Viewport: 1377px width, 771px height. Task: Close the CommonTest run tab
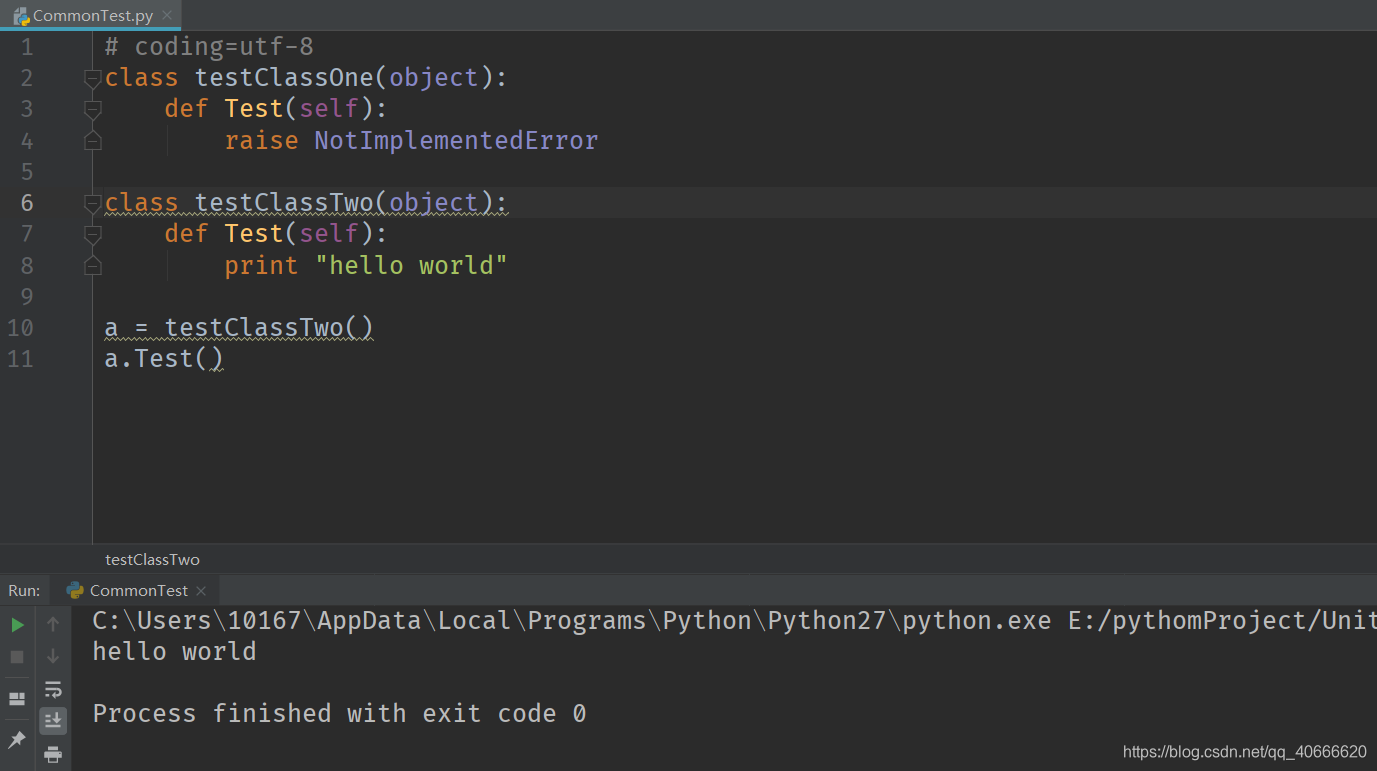[201, 590]
